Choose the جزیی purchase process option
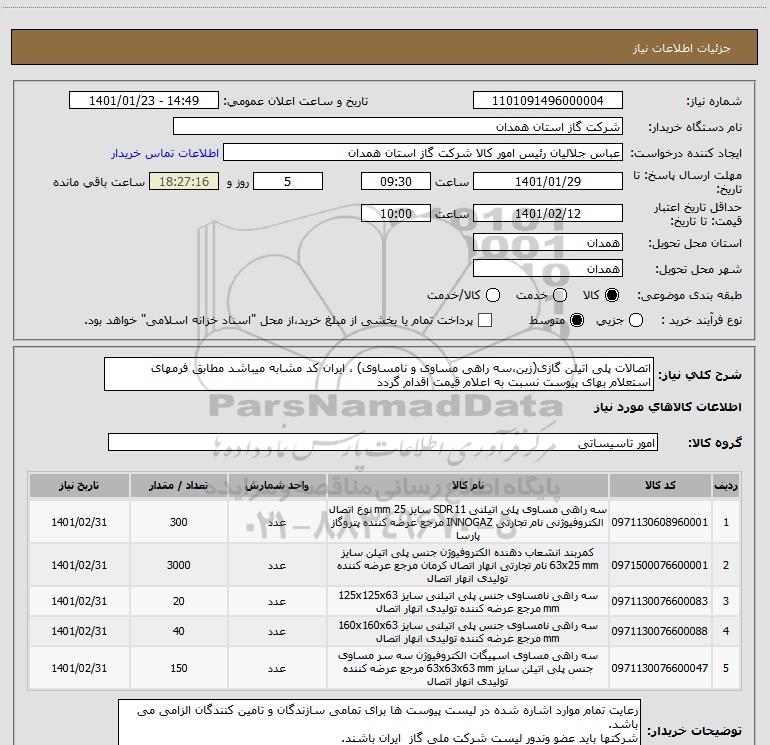 tap(636, 320)
